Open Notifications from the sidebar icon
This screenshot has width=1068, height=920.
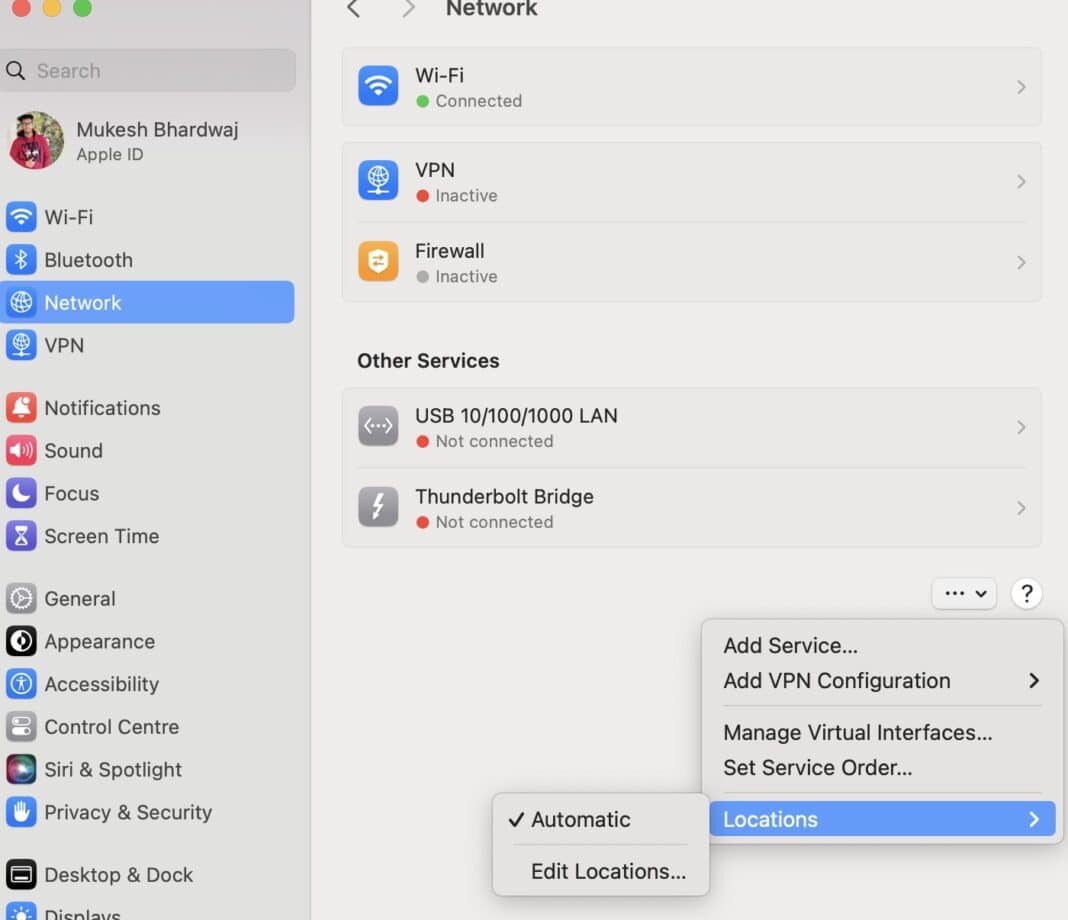click(21, 408)
